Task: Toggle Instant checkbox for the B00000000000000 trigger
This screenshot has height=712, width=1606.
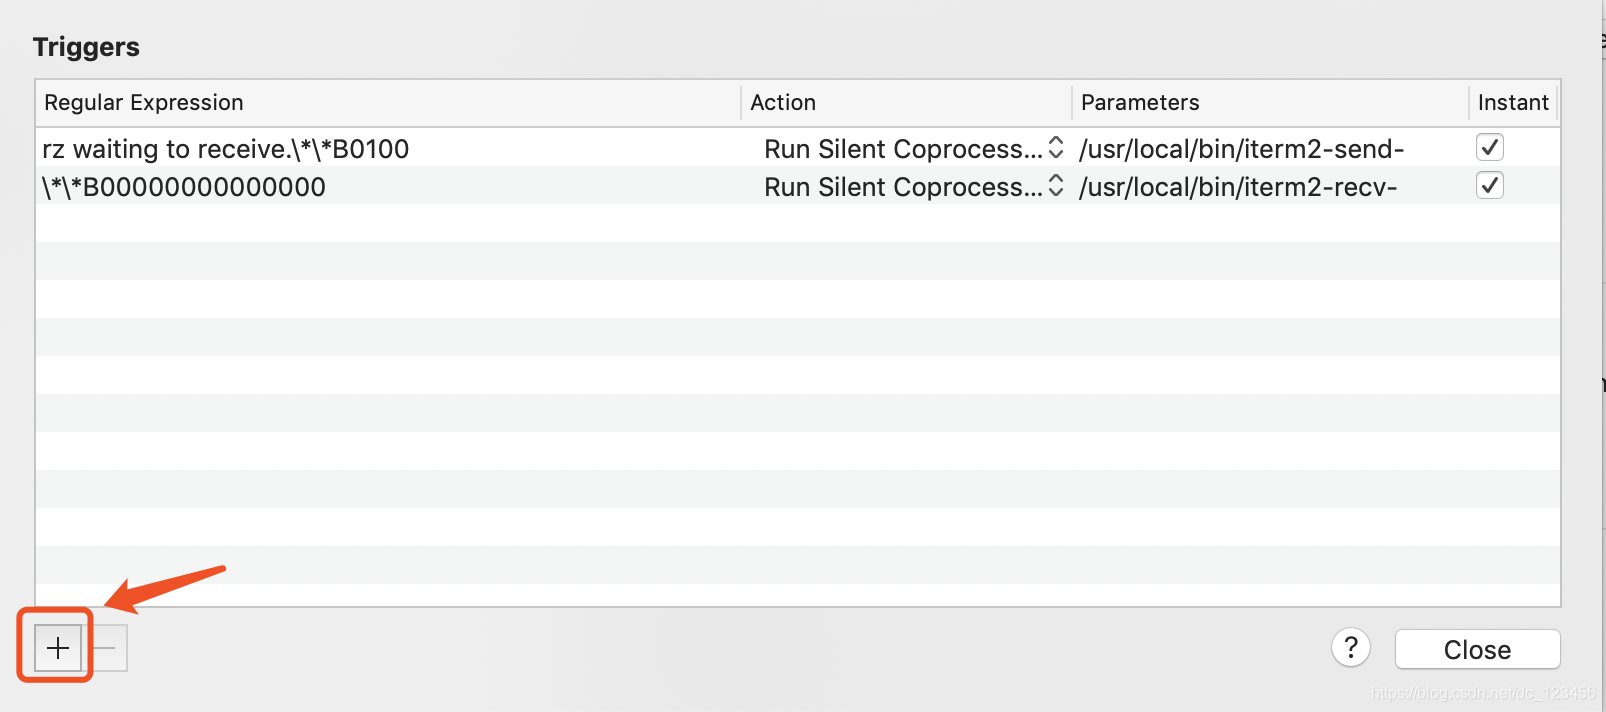Action: [1490, 186]
